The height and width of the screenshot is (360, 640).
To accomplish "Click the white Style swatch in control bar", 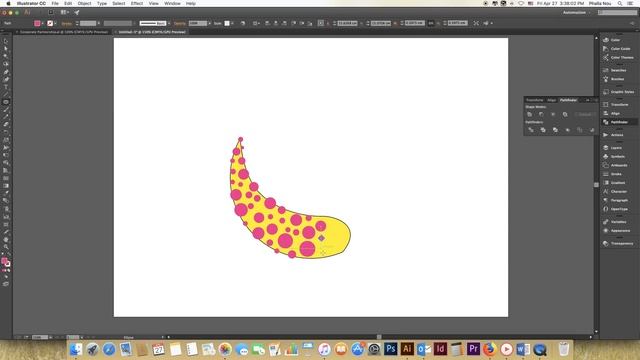I will (227, 23).
